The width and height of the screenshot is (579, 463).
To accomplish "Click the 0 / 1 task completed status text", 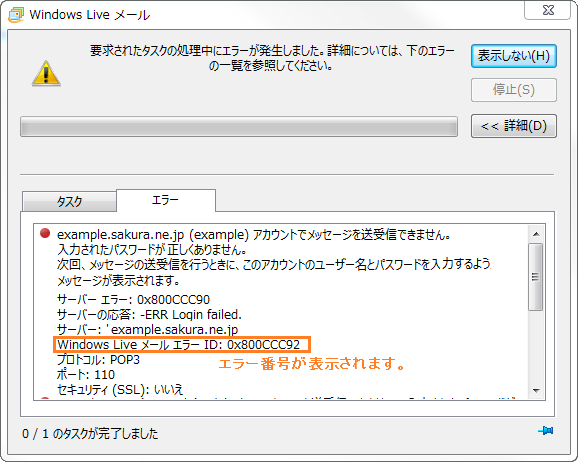I will pyautogui.click(x=90, y=433).
